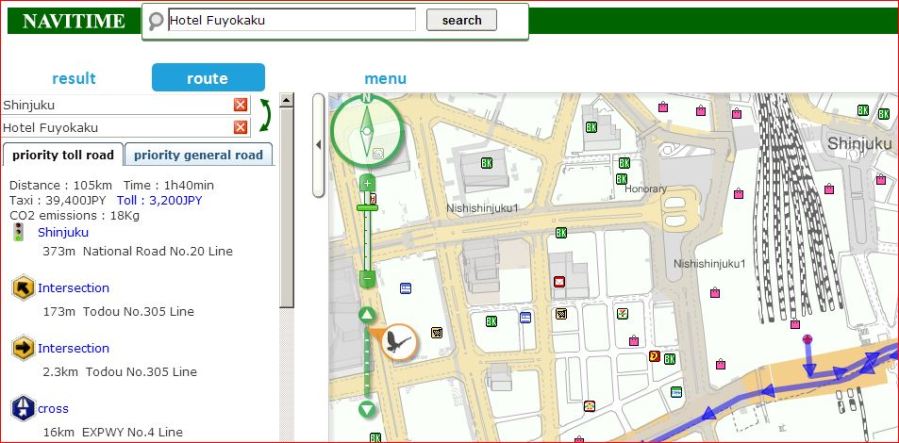Click the bird's-eye view icon

click(400, 341)
